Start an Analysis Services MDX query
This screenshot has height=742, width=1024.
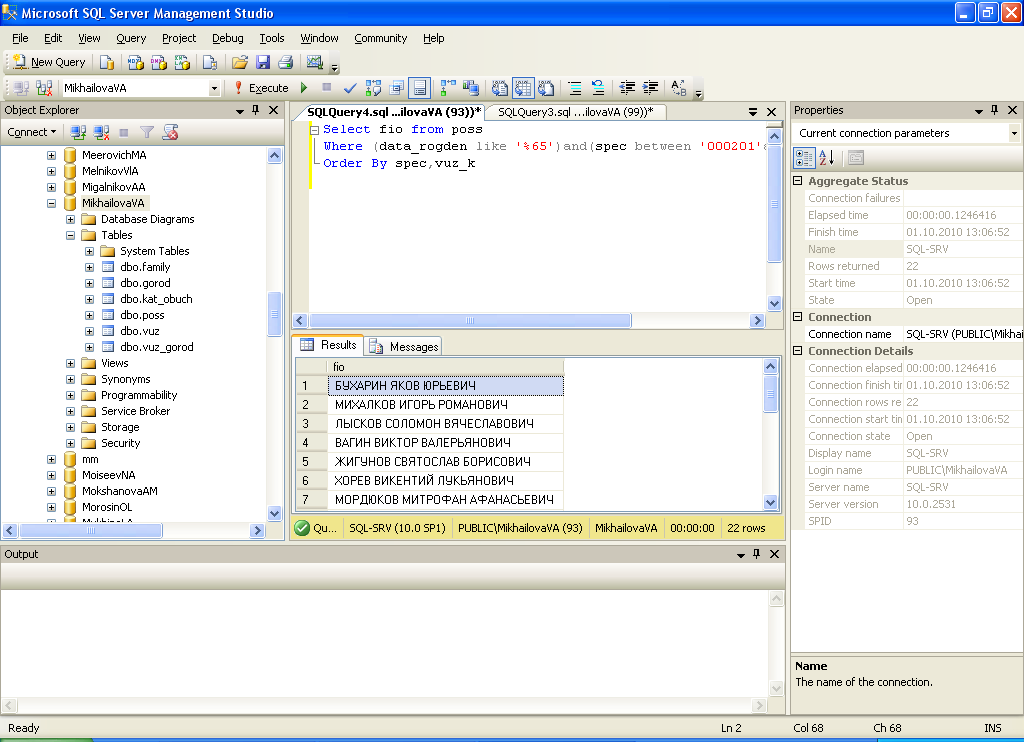[x=135, y=62]
